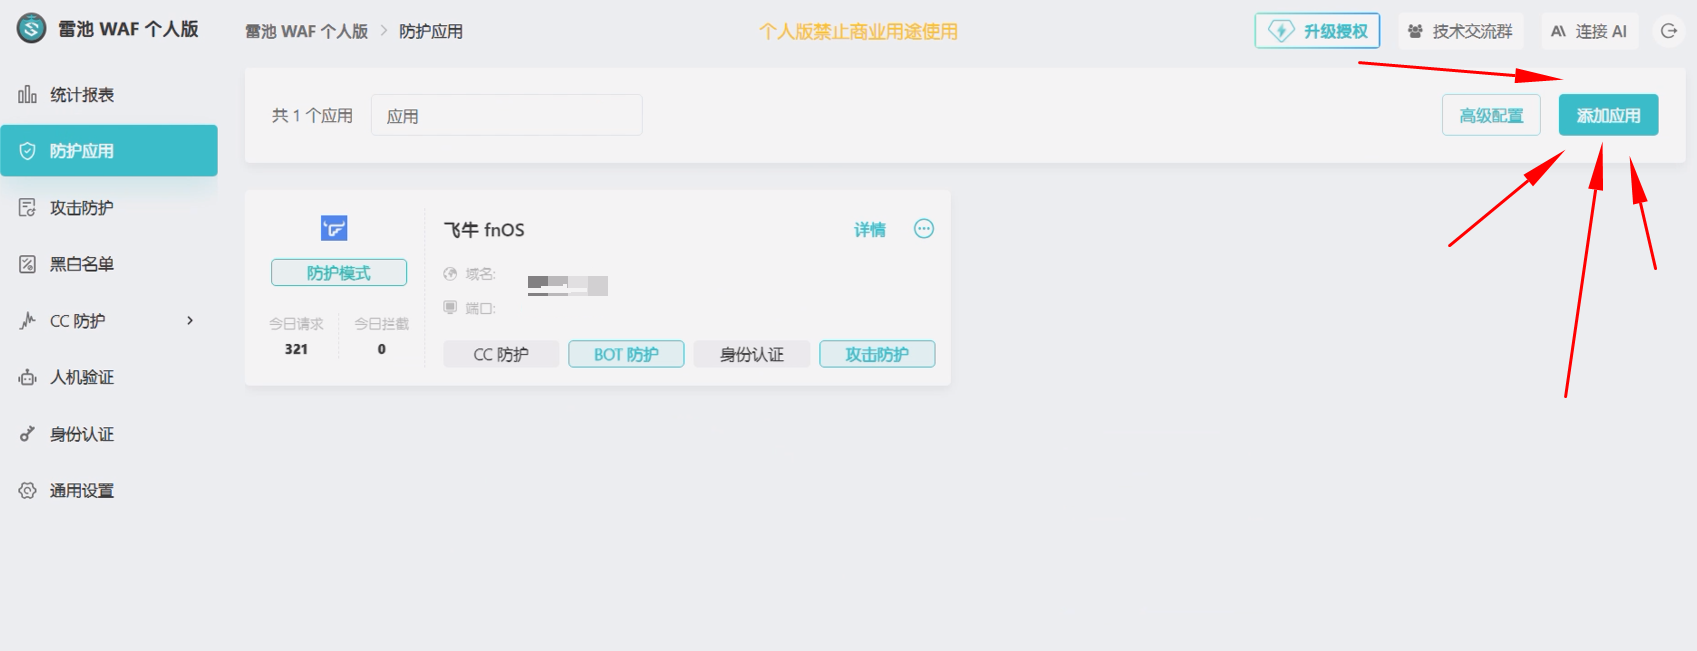This screenshot has height=651, width=1697.
Task: Click the 连接 AI button
Action: coord(1589,31)
